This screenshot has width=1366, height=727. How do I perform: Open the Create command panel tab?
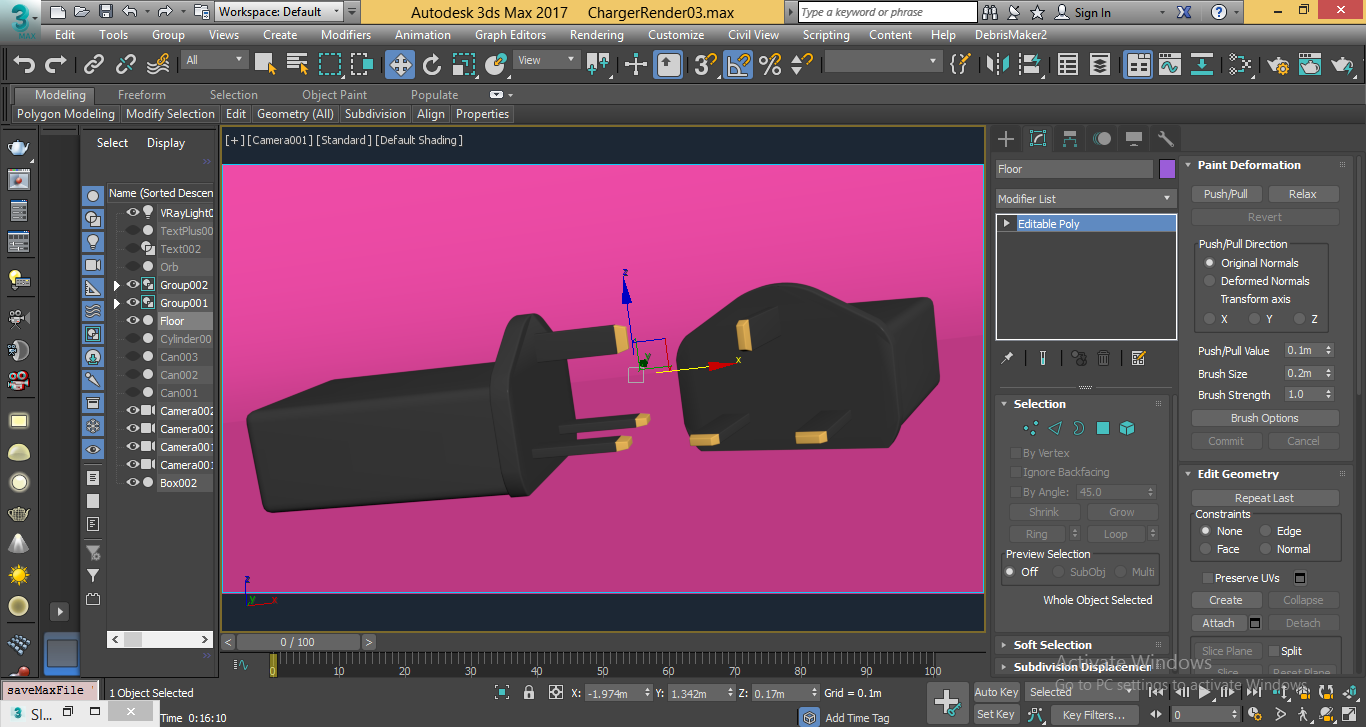1006,139
